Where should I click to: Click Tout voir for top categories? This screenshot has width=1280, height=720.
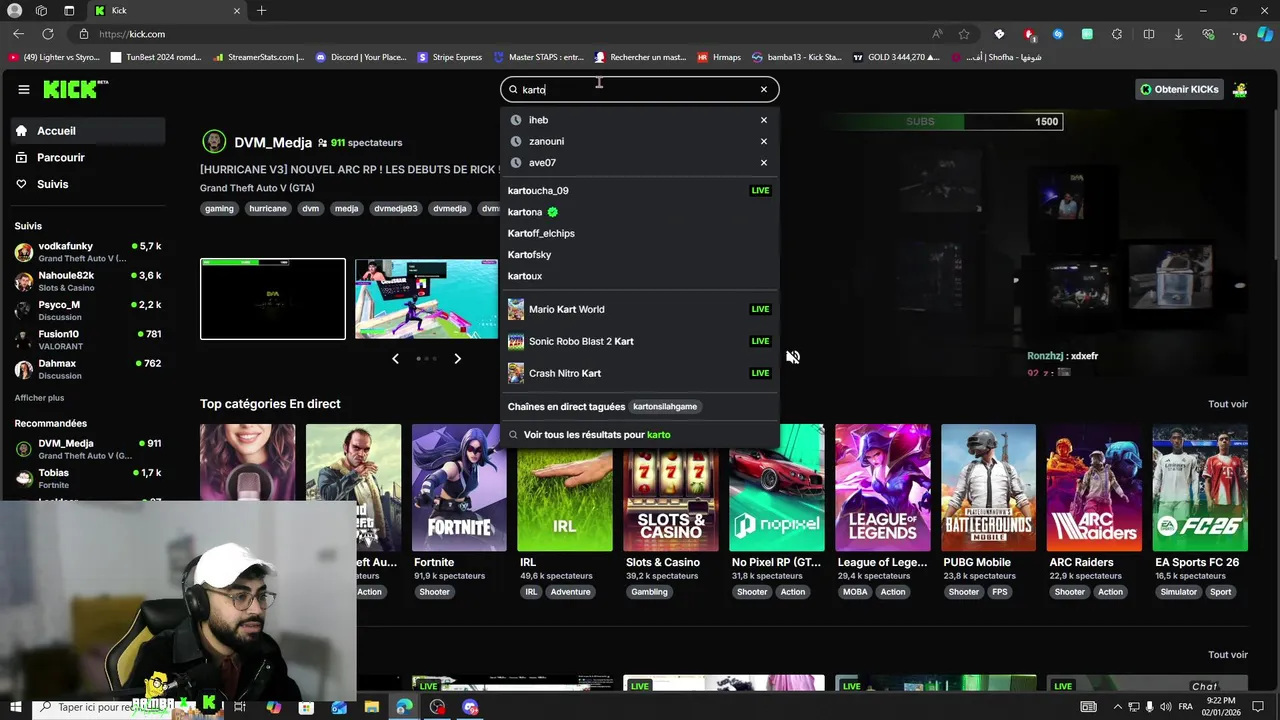click(1228, 404)
